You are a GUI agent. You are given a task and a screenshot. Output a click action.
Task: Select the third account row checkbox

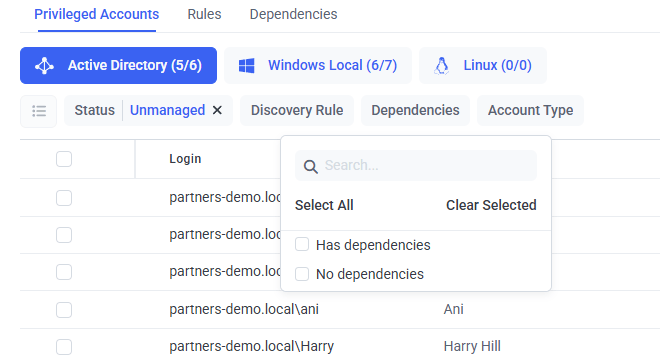click(64, 272)
